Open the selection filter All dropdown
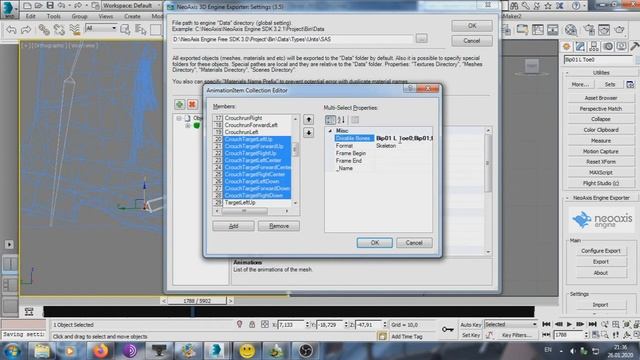 point(101,28)
